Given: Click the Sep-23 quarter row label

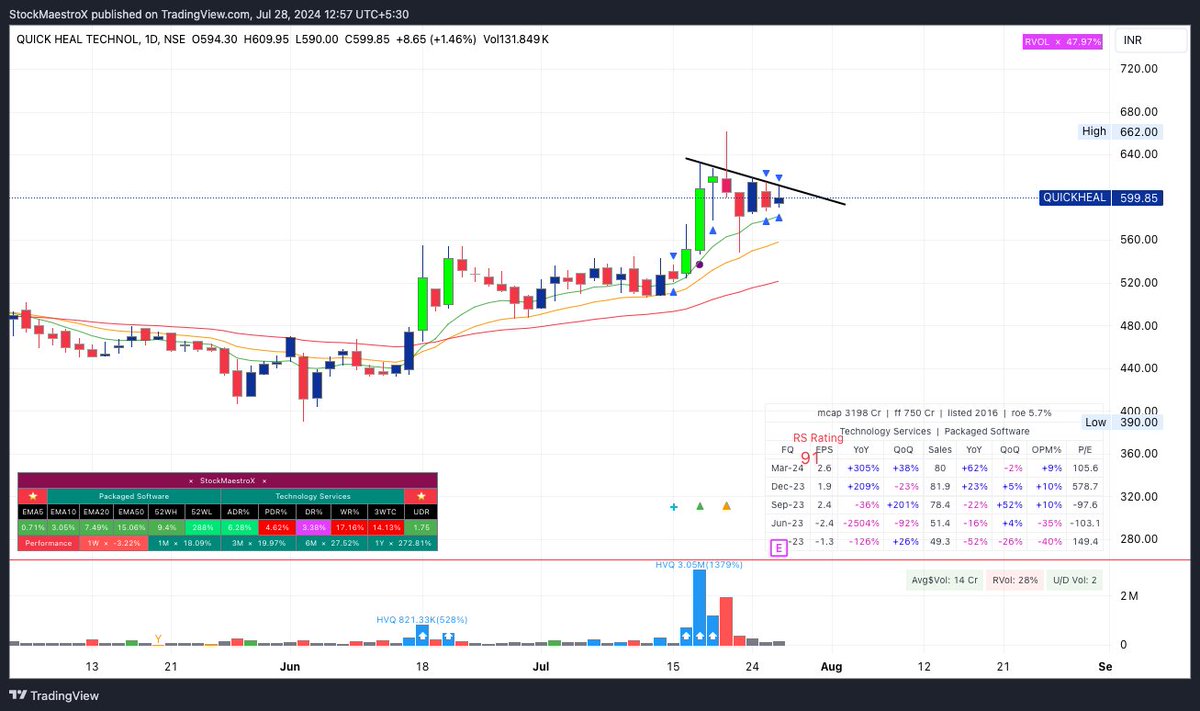Looking at the screenshot, I should click(788, 505).
